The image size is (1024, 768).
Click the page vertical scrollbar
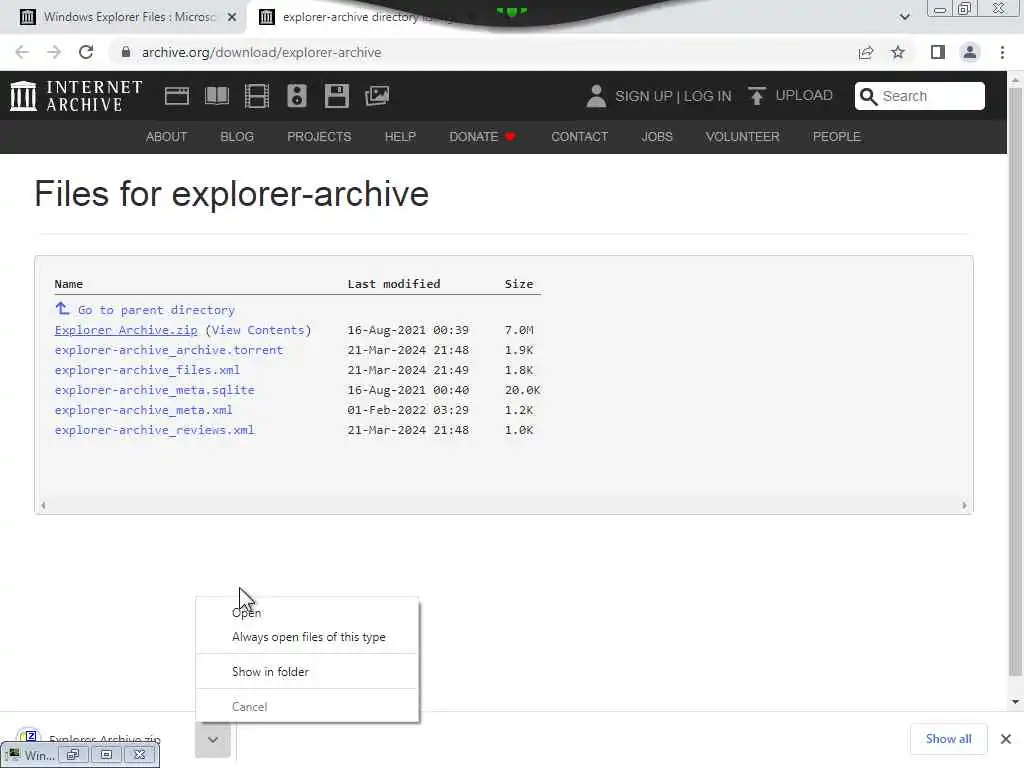pos(1015,382)
